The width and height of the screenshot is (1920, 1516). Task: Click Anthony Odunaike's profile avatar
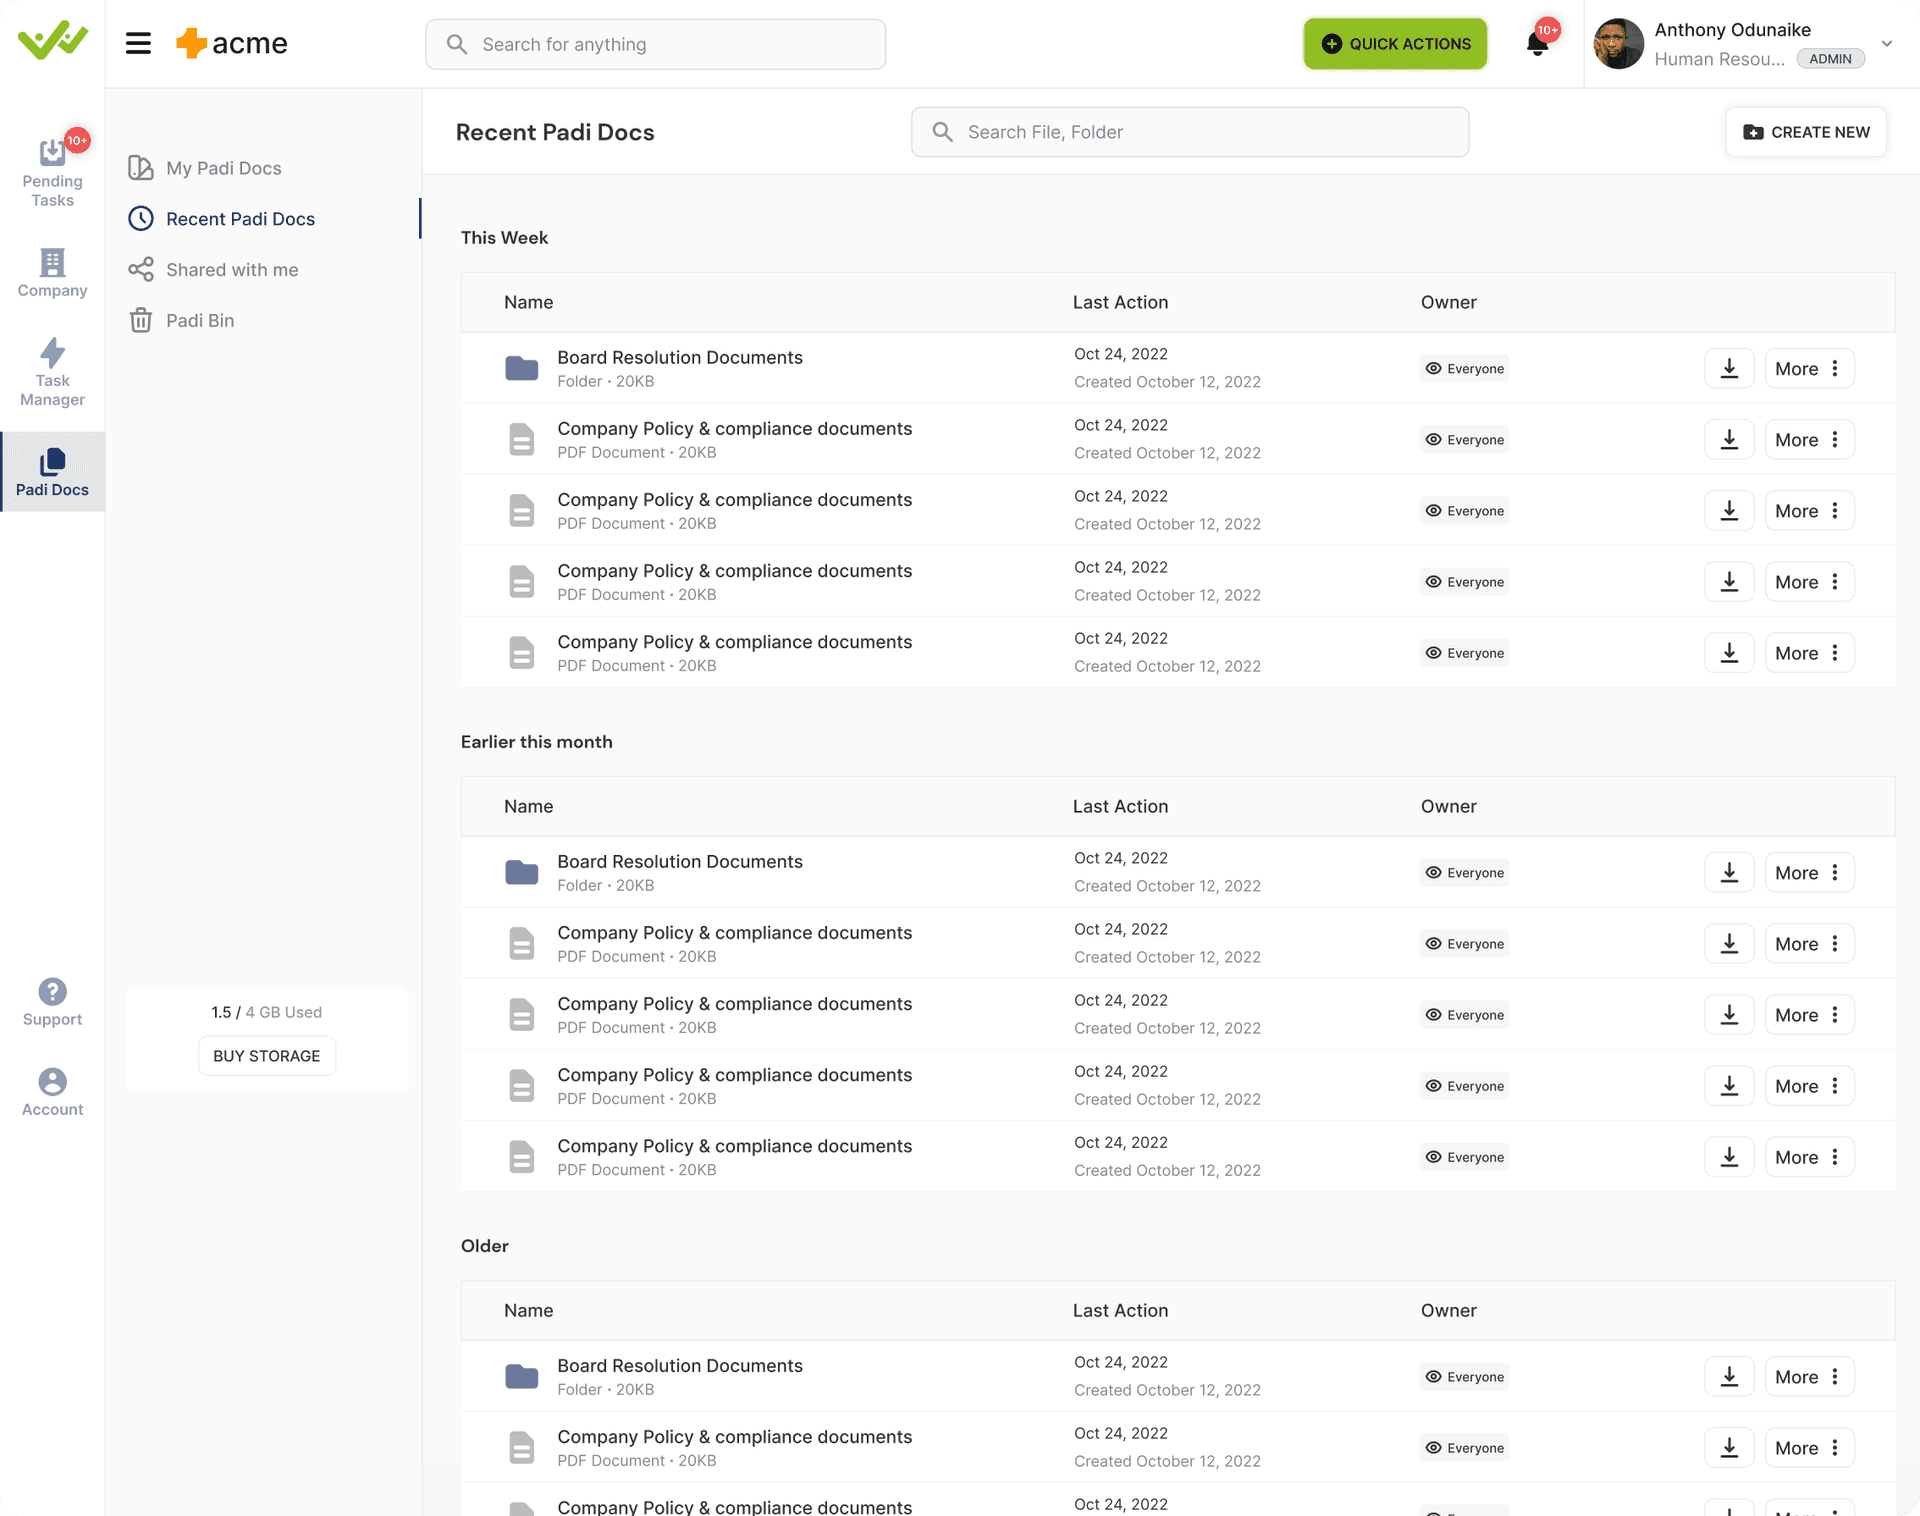tap(1618, 44)
